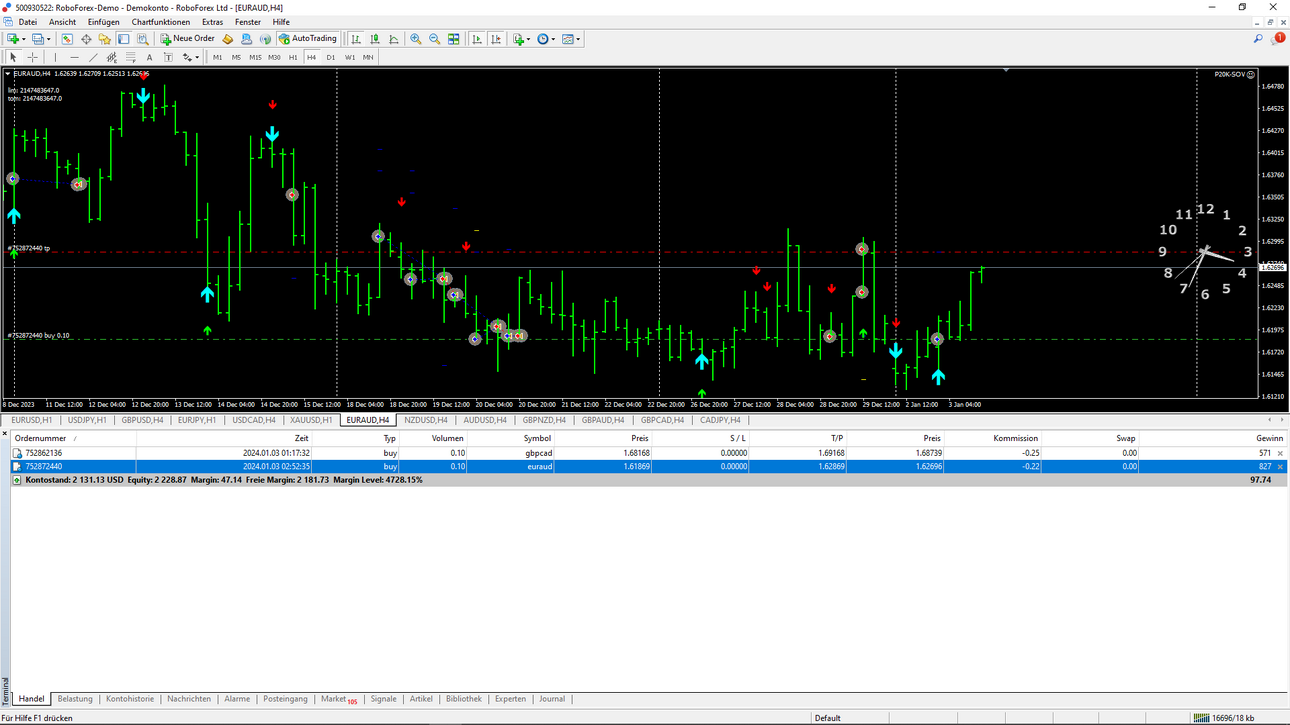1290x725 pixels.
Task: Switch timeframe to M1
Action: [217, 57]
